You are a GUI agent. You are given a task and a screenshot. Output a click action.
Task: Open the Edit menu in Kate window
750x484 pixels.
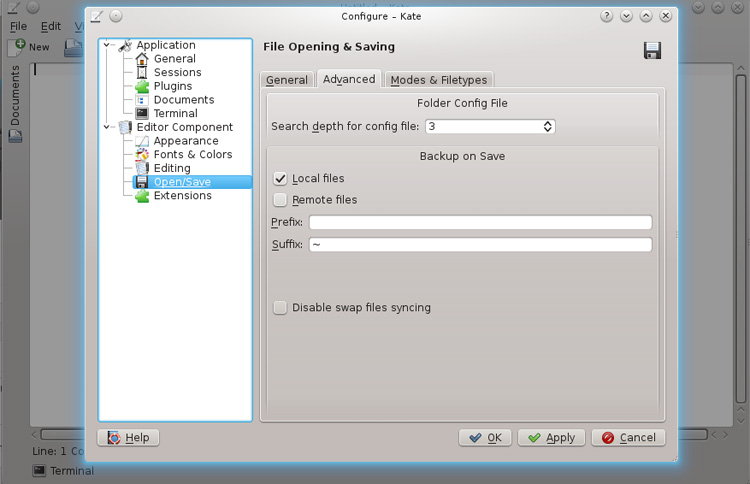pyautogui.click(x=51, y=26)
